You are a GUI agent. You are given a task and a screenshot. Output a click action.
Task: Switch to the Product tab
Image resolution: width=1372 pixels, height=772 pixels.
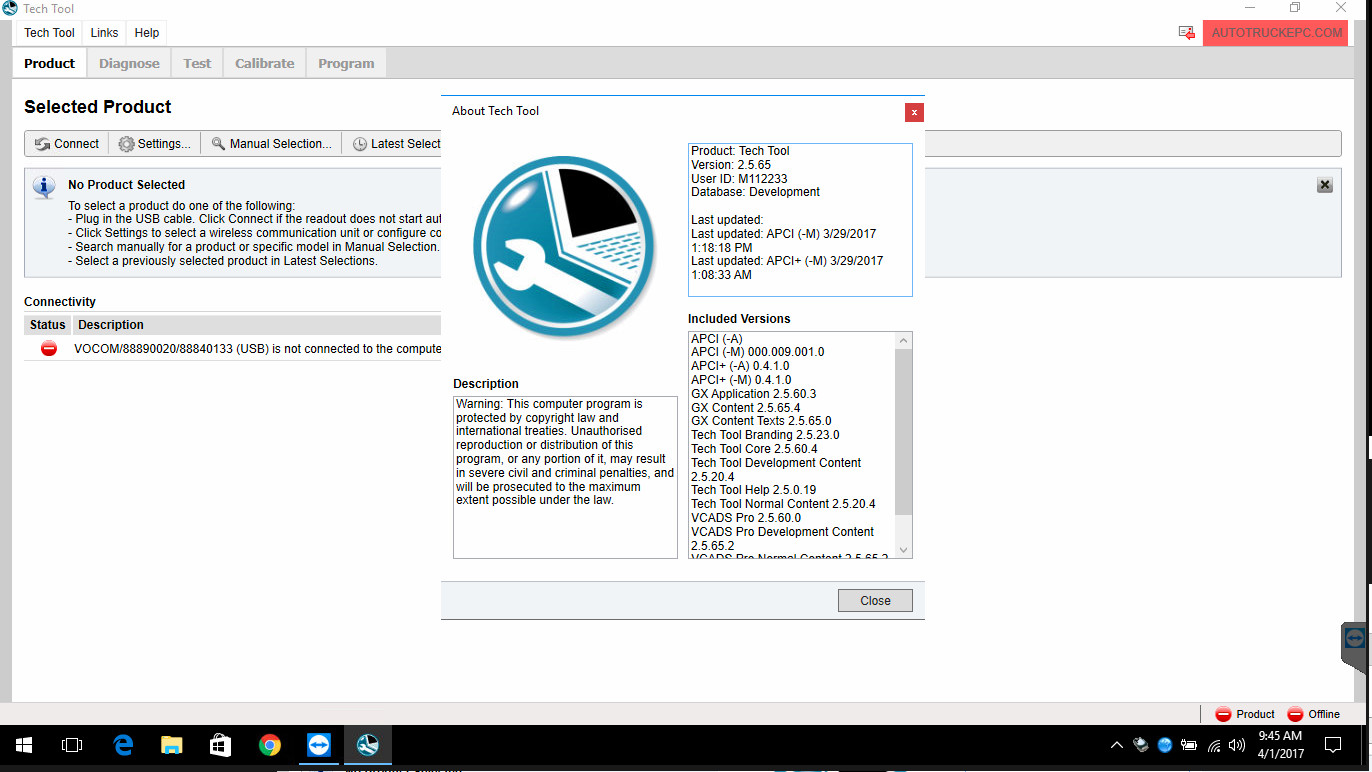click(50, 63)
